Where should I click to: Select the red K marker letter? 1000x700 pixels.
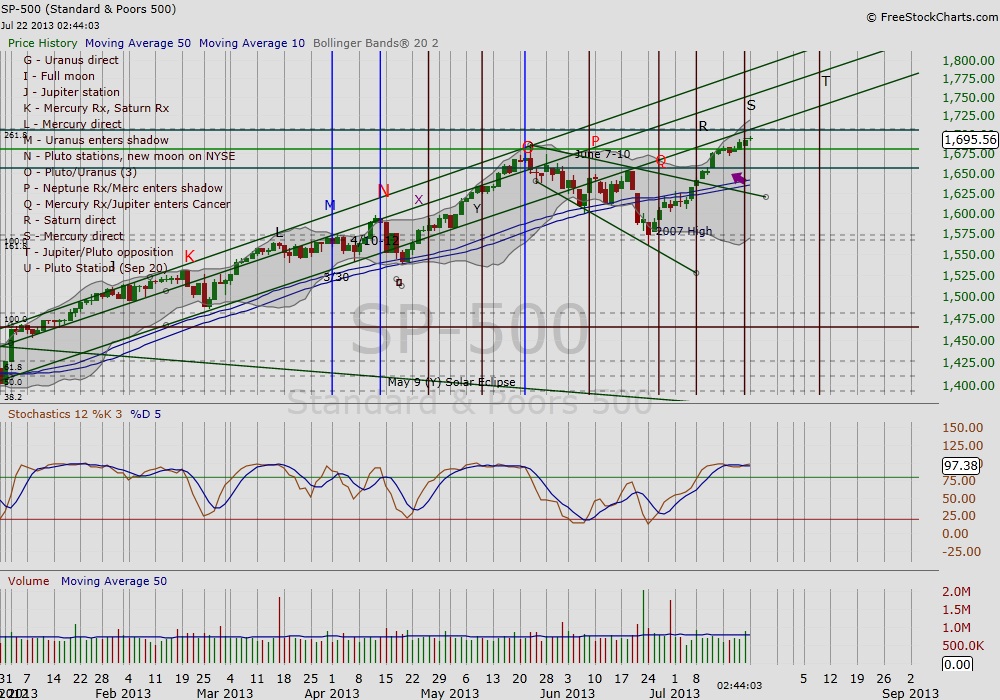(x=189, y=256)
